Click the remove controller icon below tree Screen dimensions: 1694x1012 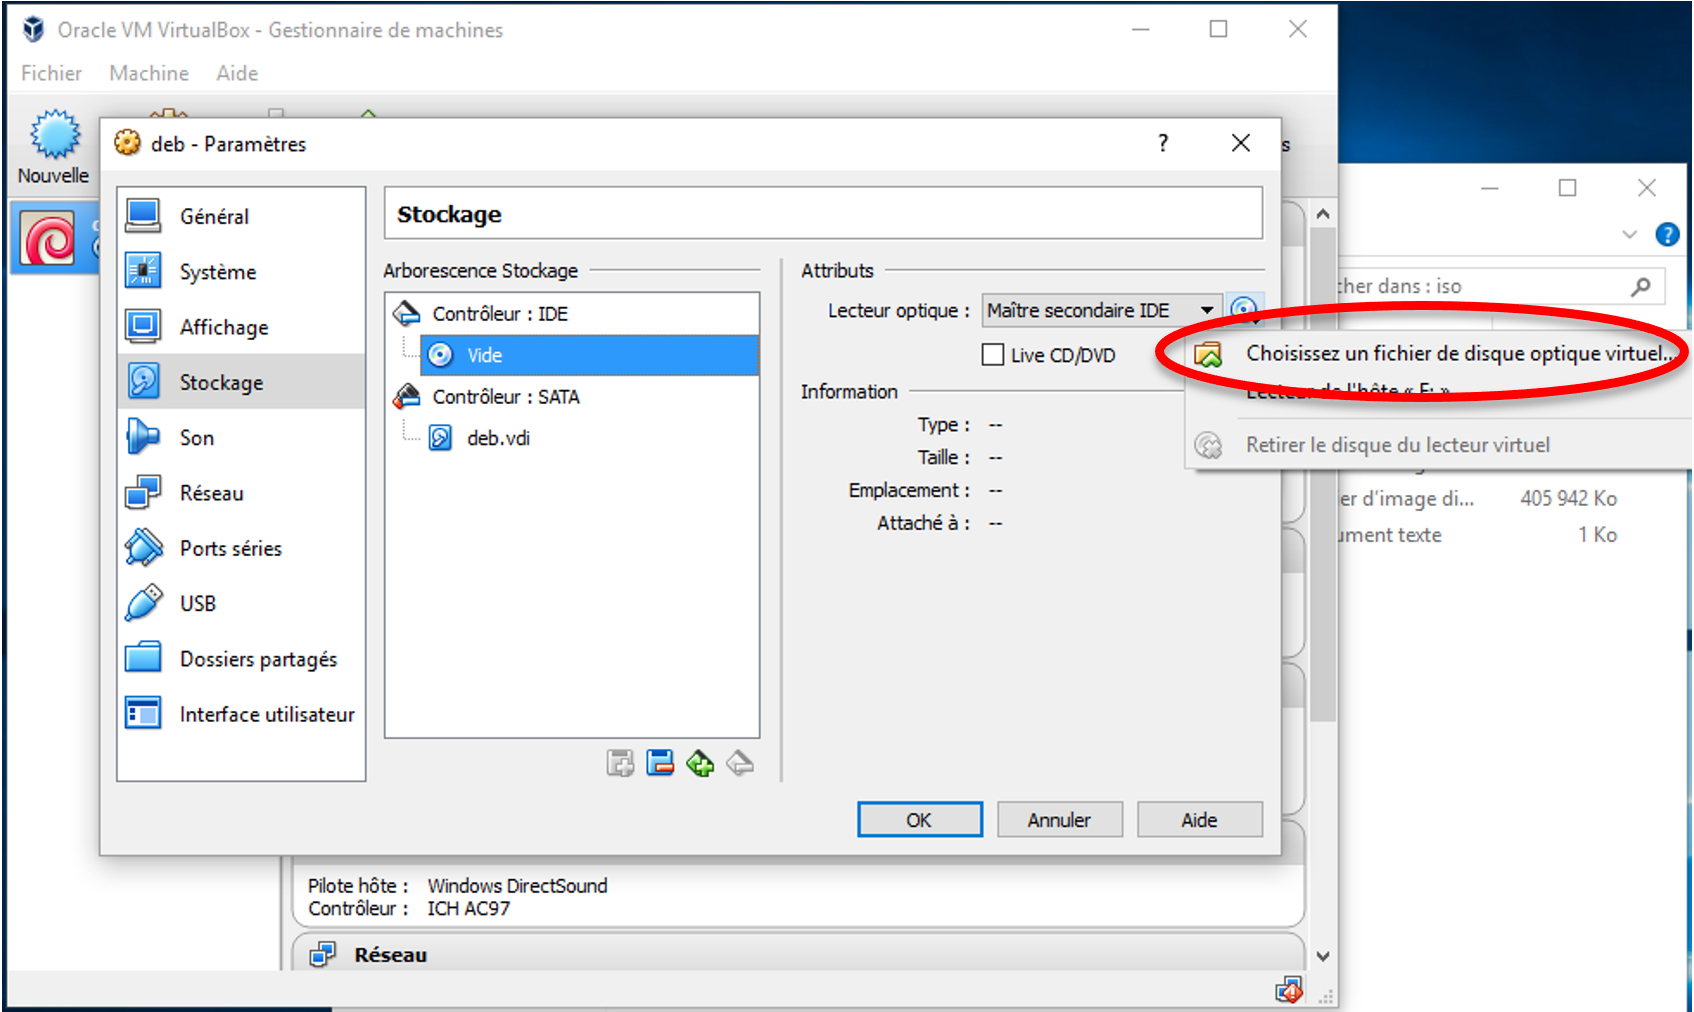pyautogui.click(x=660, y=764)
